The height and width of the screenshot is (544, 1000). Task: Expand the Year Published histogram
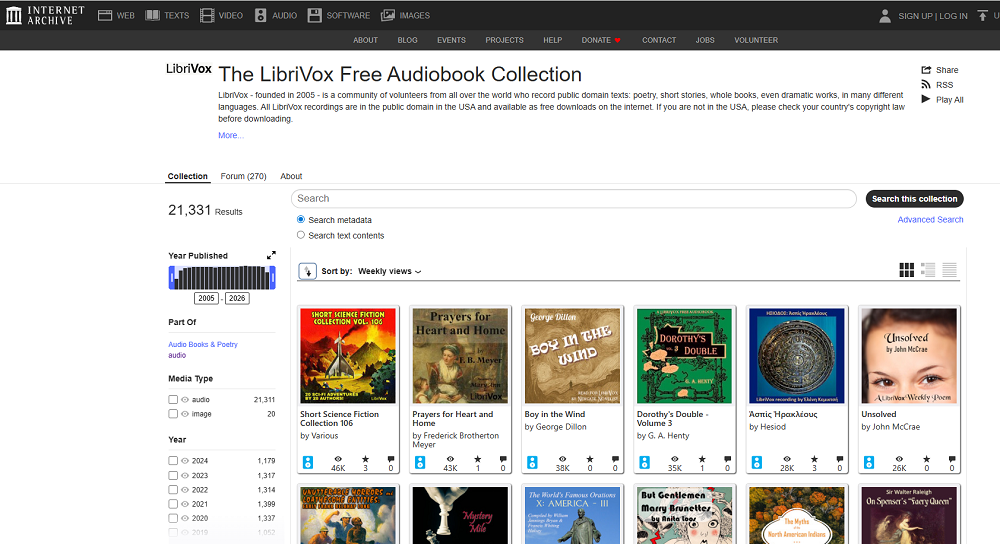[x=271, y=255]
